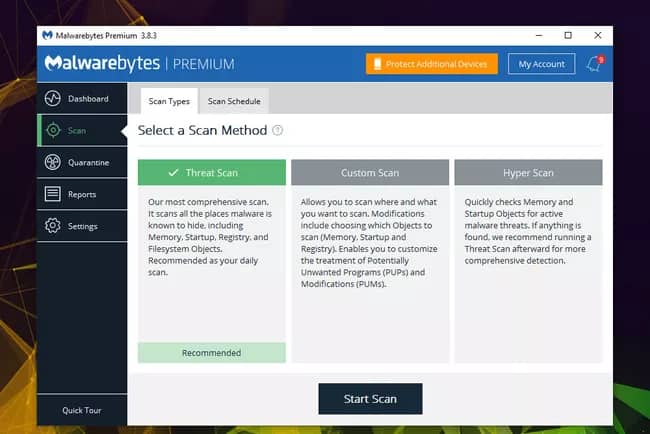Choose the Hyper Scan method

click(529, 172)
